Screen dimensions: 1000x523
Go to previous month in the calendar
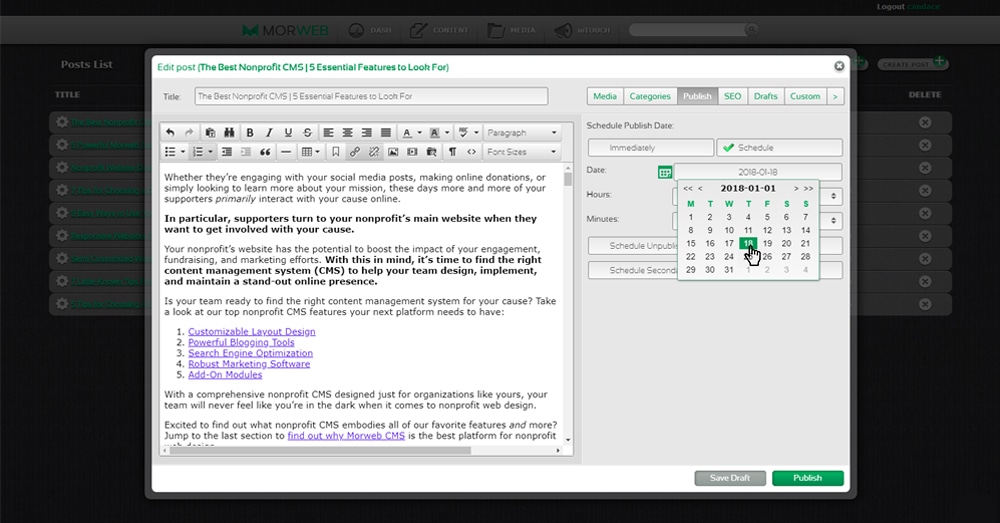point(700,189)
